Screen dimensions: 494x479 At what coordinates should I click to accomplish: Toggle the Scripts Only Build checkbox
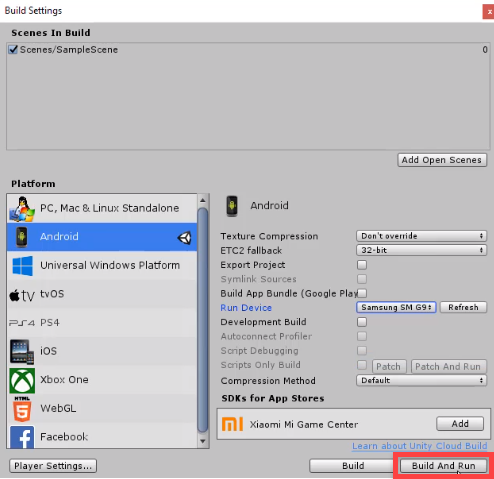(x=362, y=365)
